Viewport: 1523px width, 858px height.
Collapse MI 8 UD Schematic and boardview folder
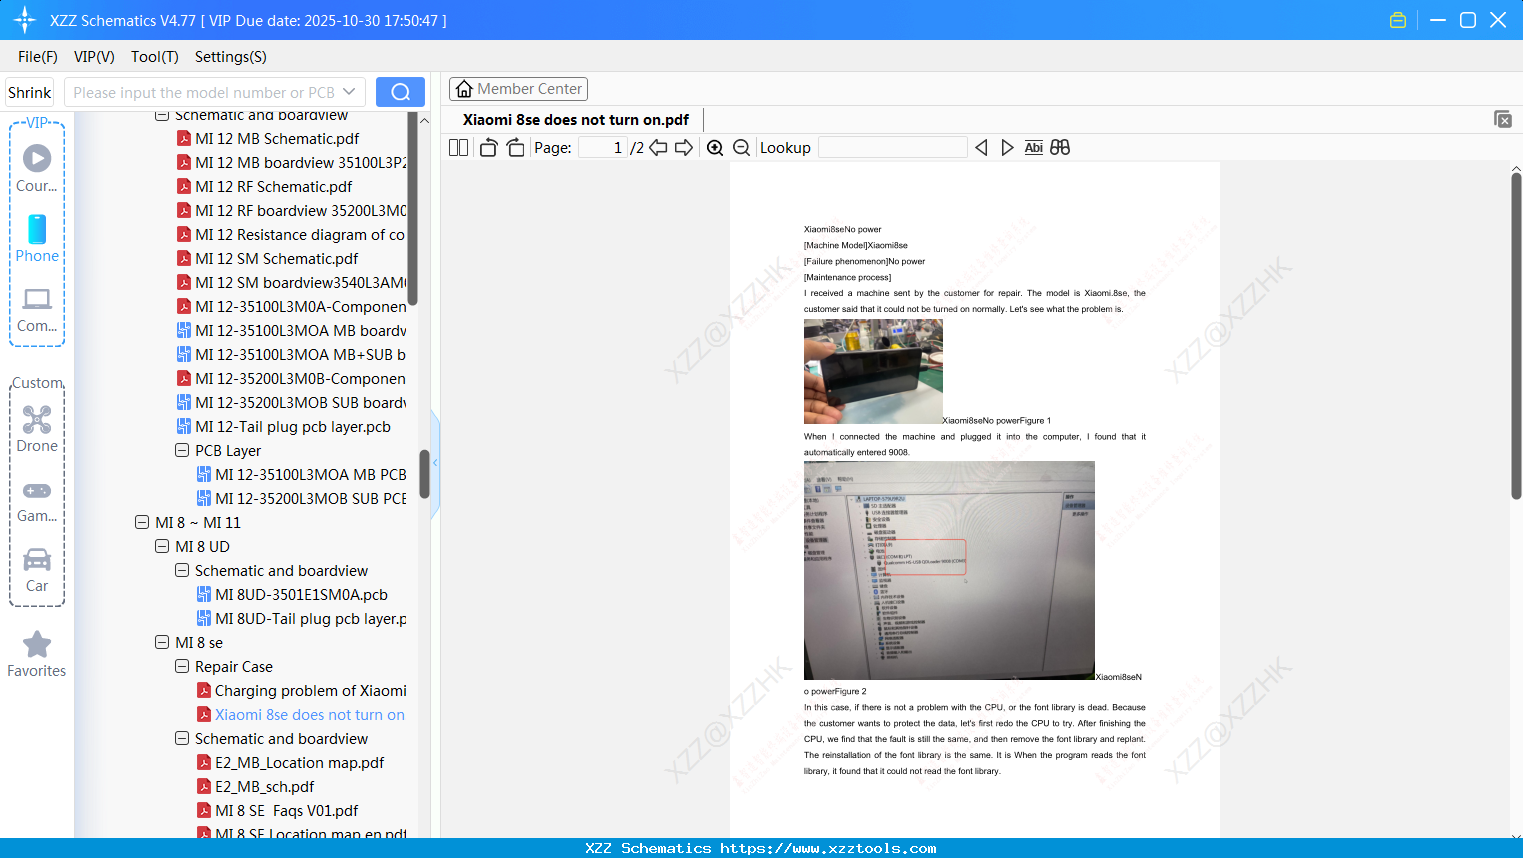182,571
